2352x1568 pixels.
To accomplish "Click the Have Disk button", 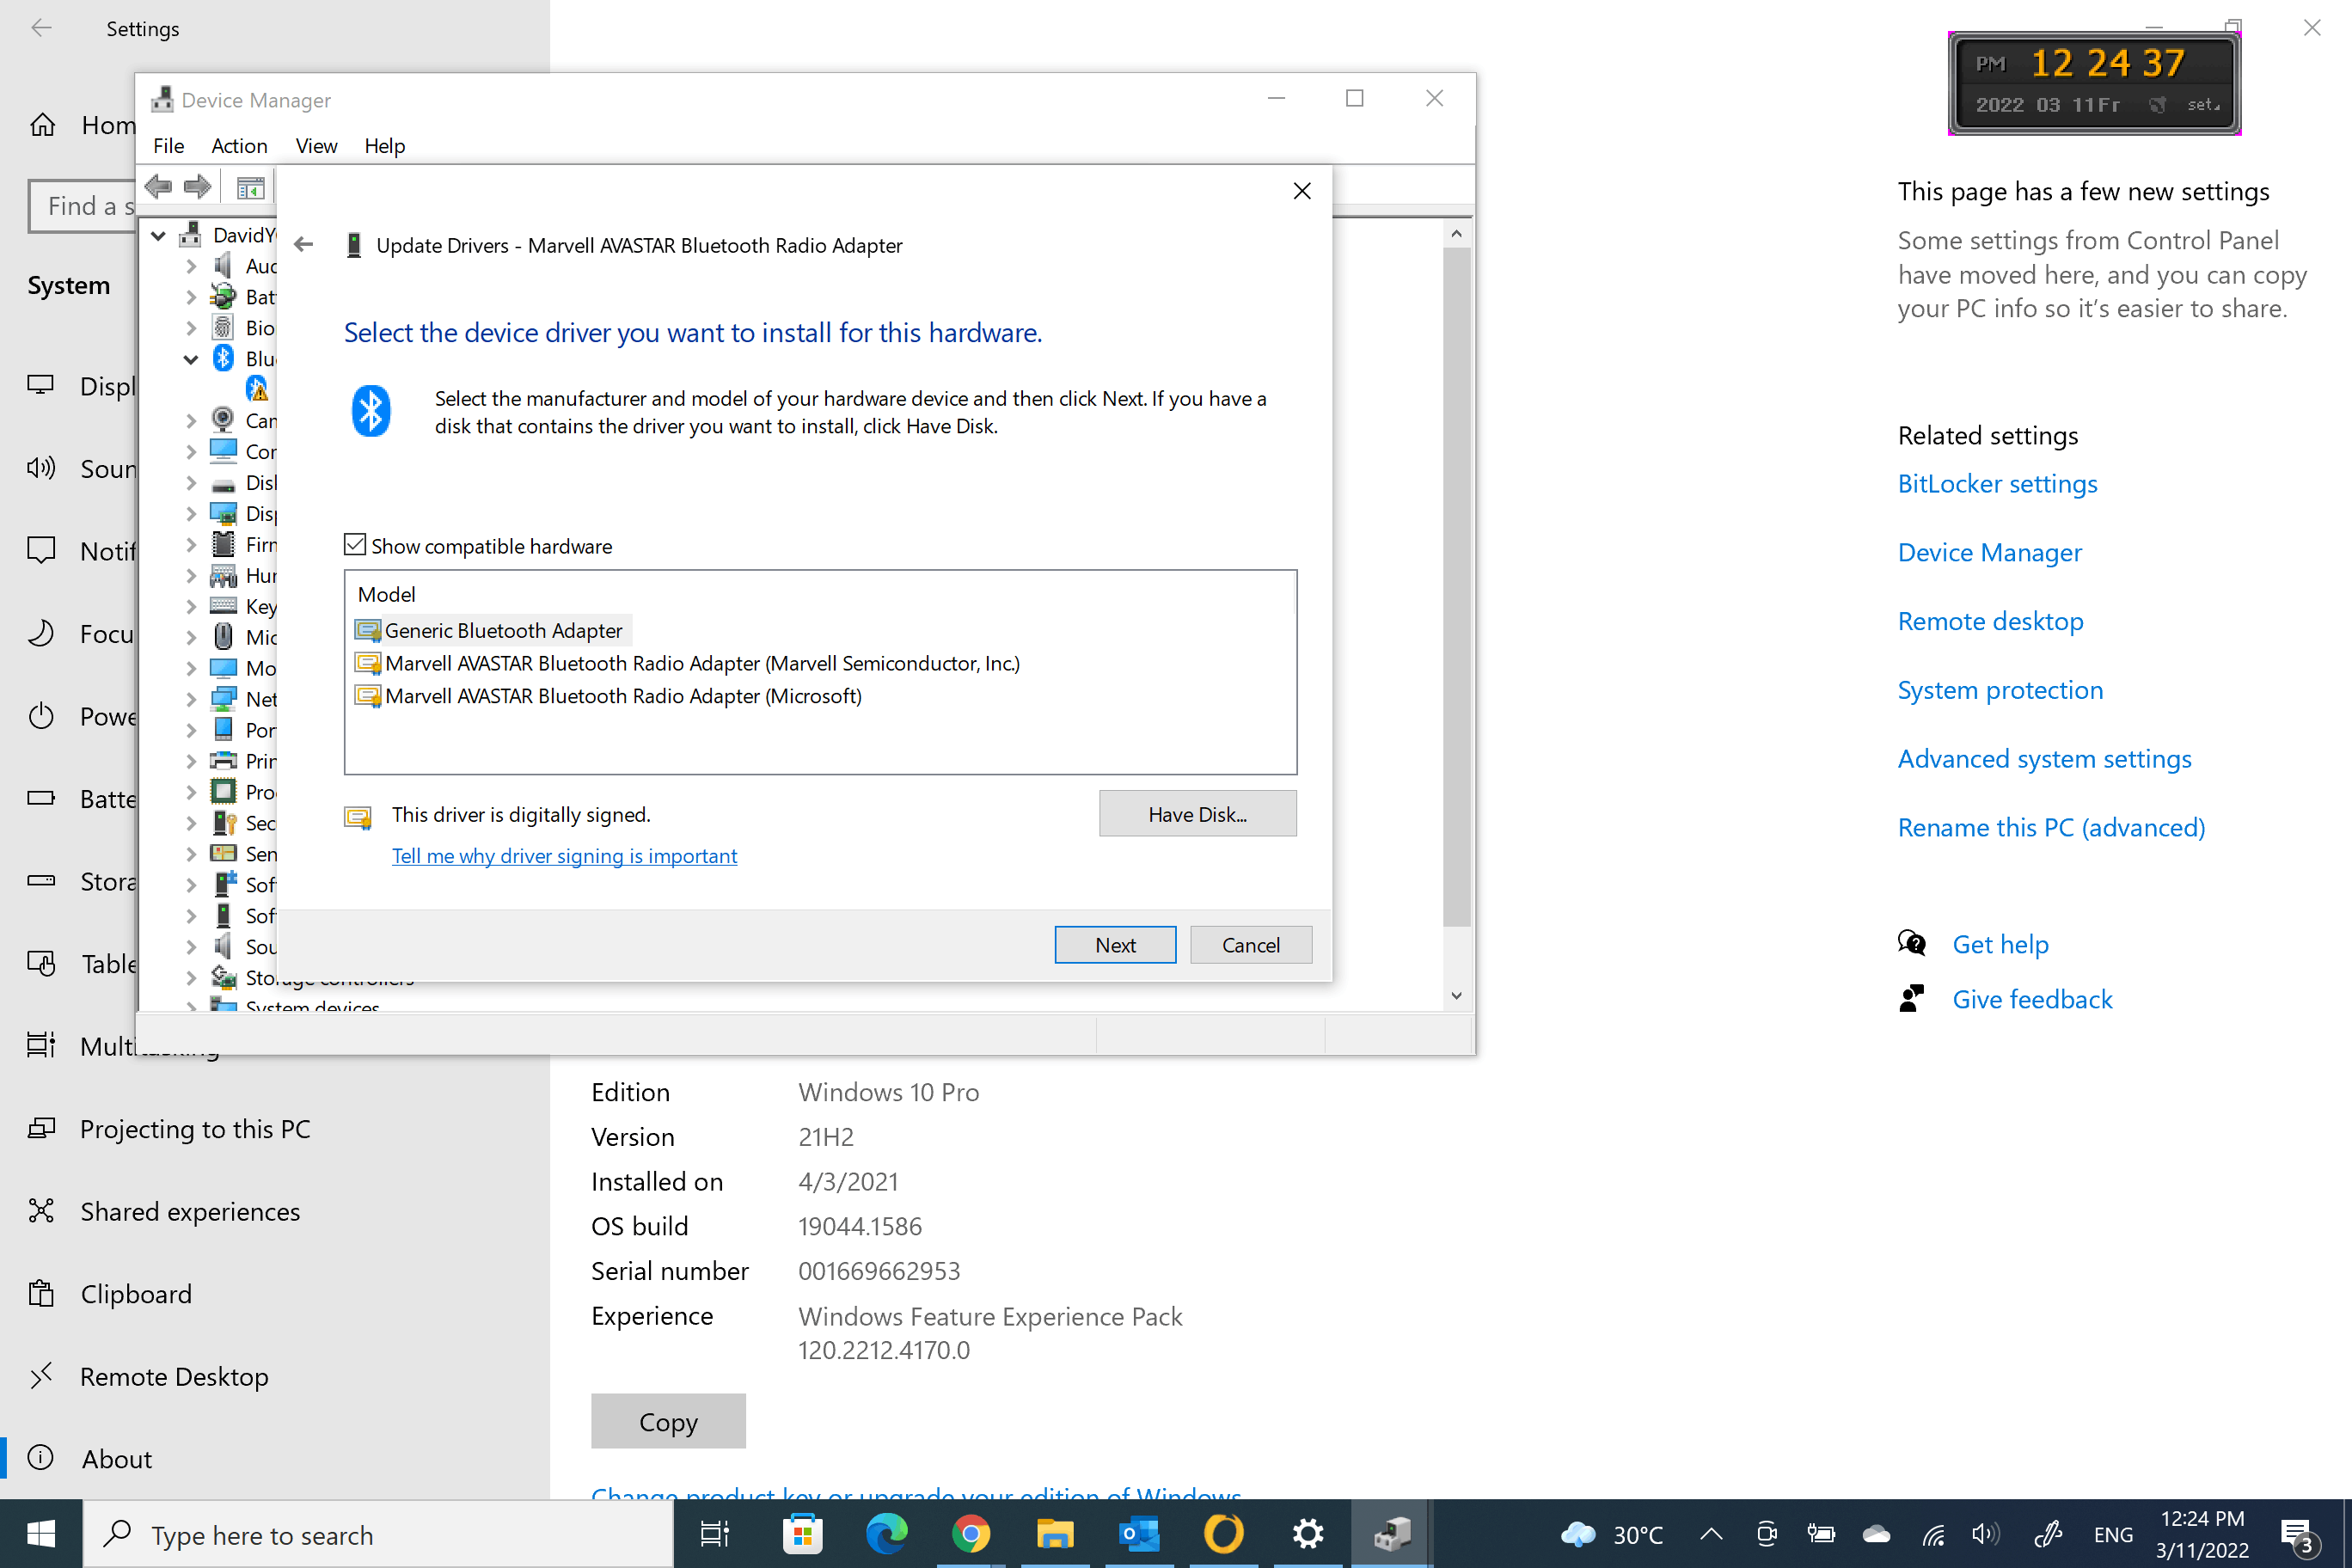I will coord(1197,814).
